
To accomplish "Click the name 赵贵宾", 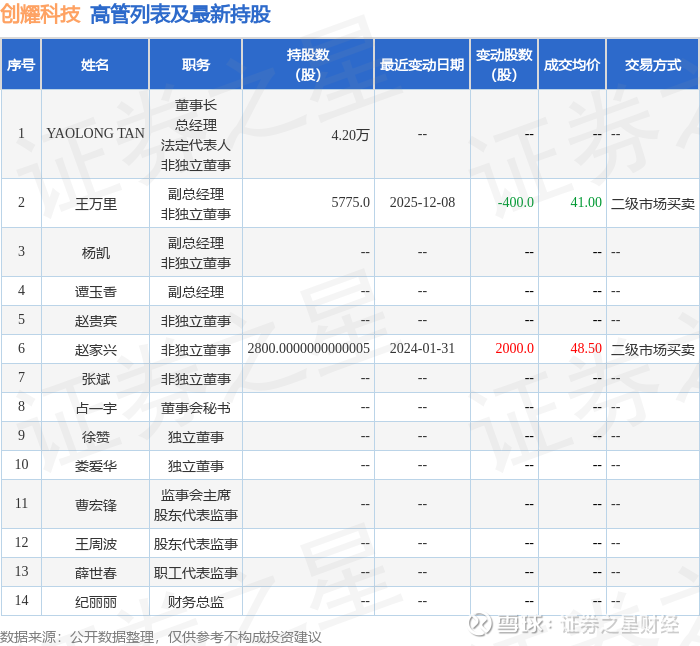I will pos(96,321).
